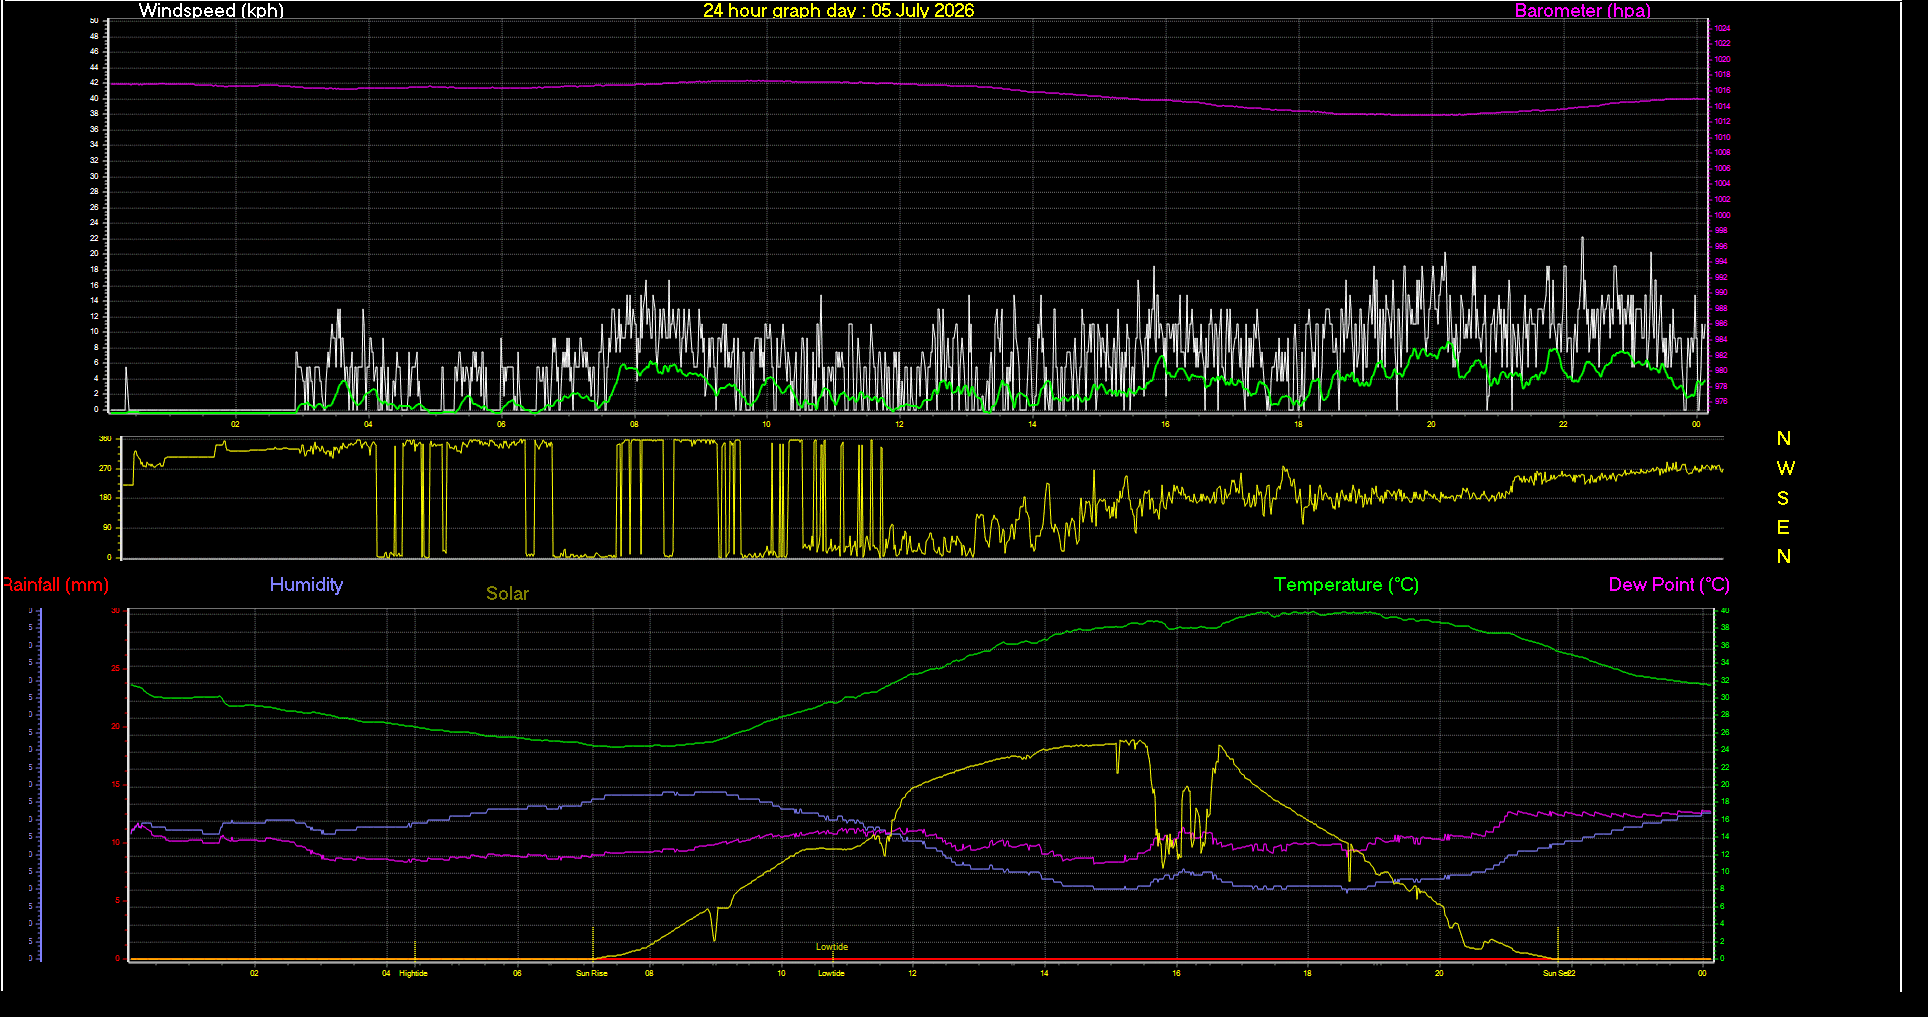Click the "E" wind direction compass letter
The image size is (1928, 1017).
pos(1783,527)
